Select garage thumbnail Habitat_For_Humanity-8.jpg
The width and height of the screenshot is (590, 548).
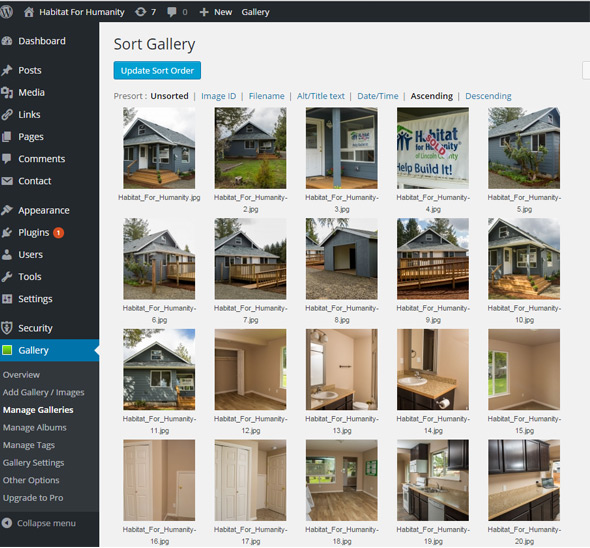coord(342,259)
